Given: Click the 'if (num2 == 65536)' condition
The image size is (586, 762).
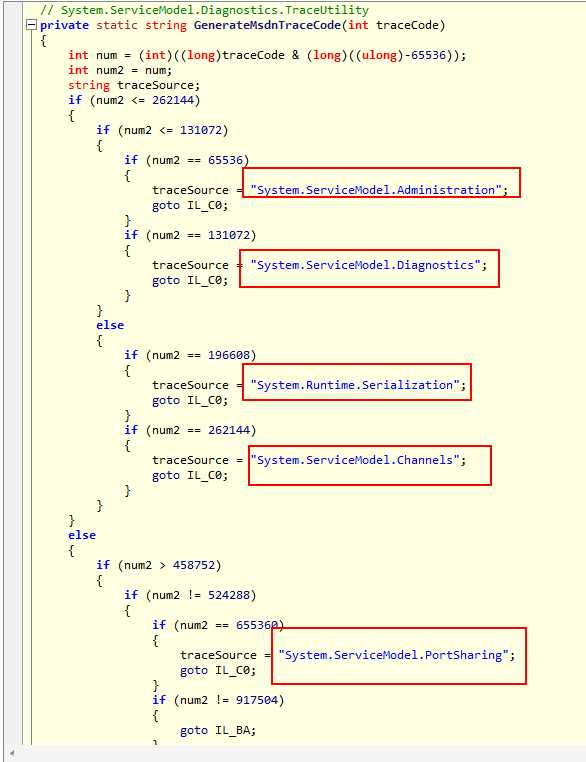Looking at the screenshot, I should [x=187, y=160].
